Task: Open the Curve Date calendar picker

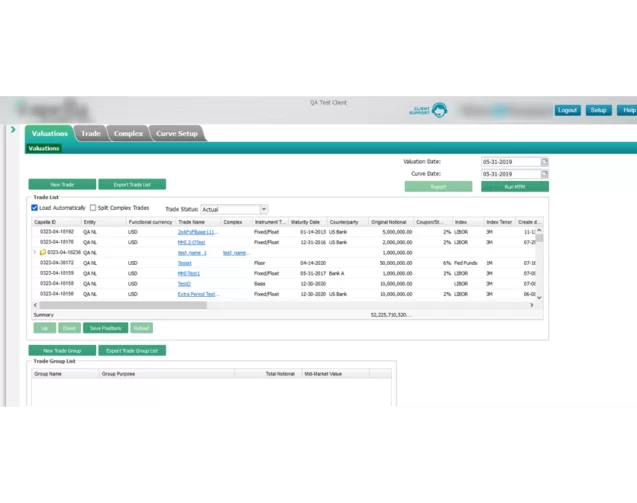Action: (544, 174)
